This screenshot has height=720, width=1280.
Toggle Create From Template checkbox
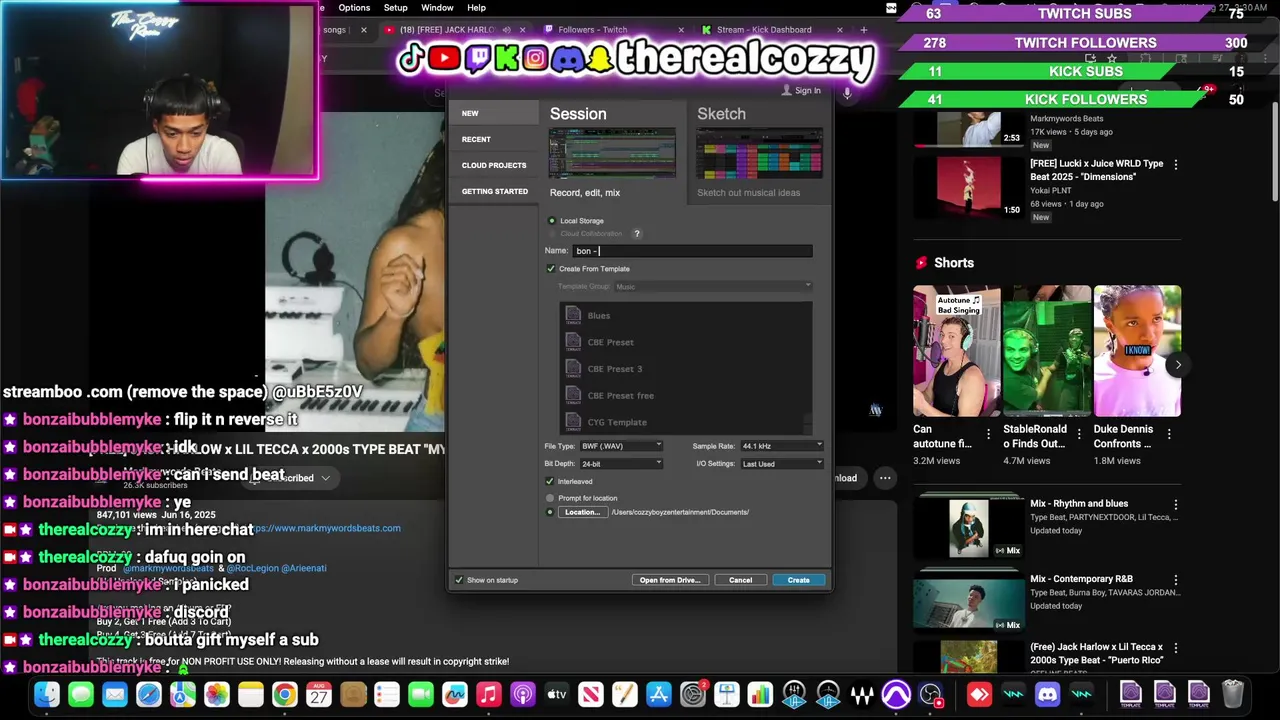[551, 269]
